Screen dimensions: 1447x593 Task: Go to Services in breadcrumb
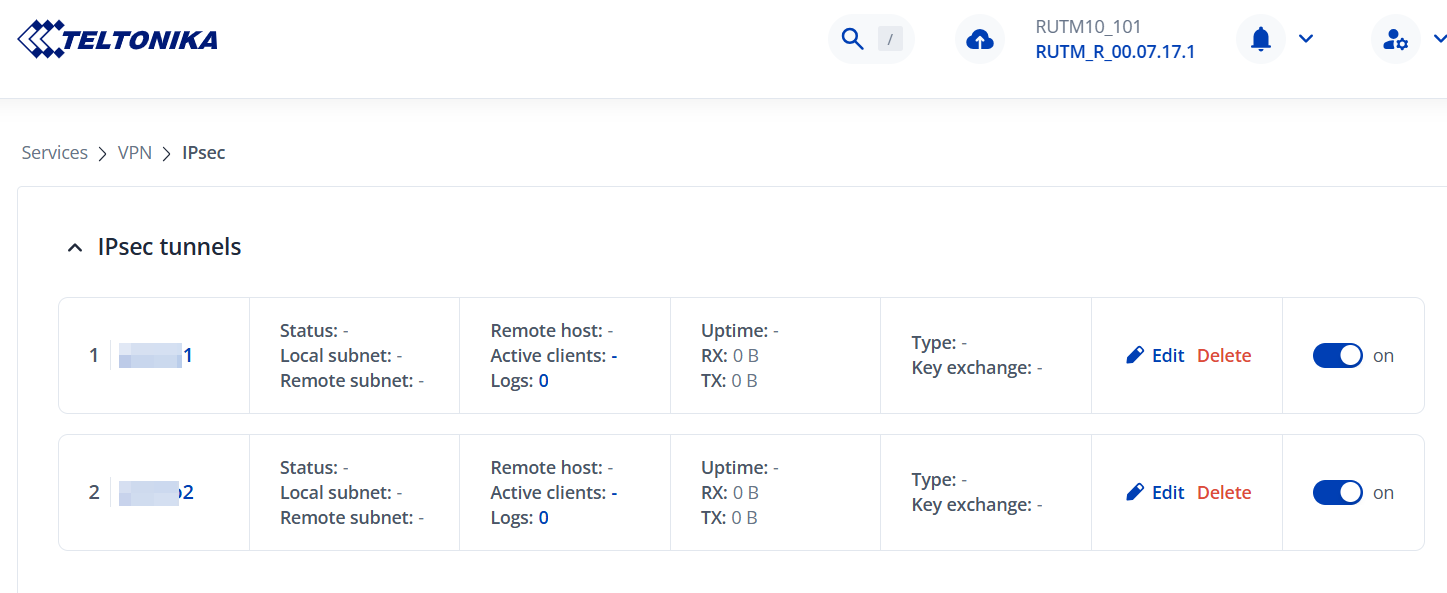click(x=55, y=153)
